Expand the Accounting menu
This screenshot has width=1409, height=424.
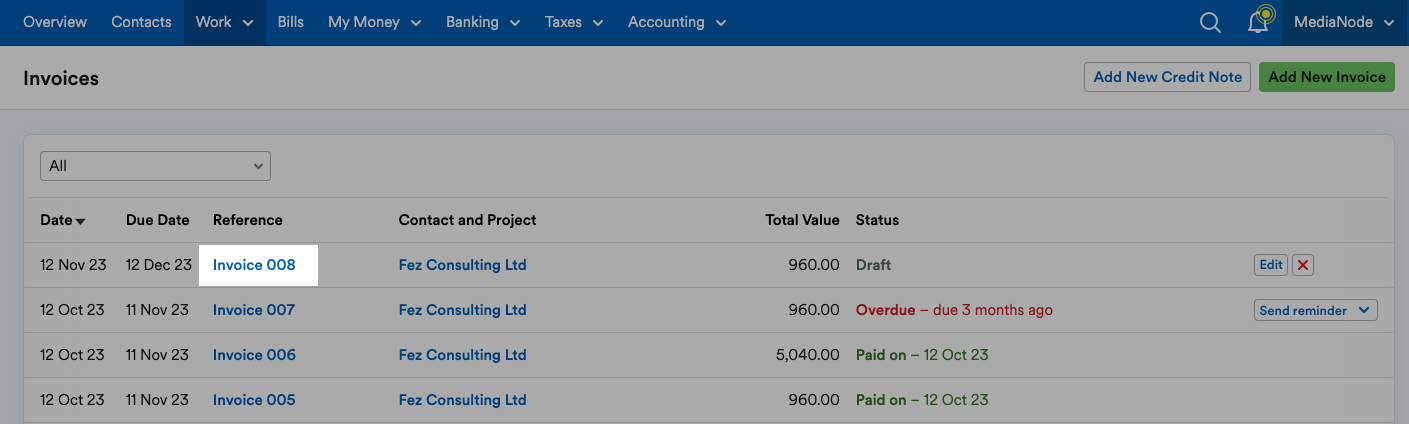[677, 22]
